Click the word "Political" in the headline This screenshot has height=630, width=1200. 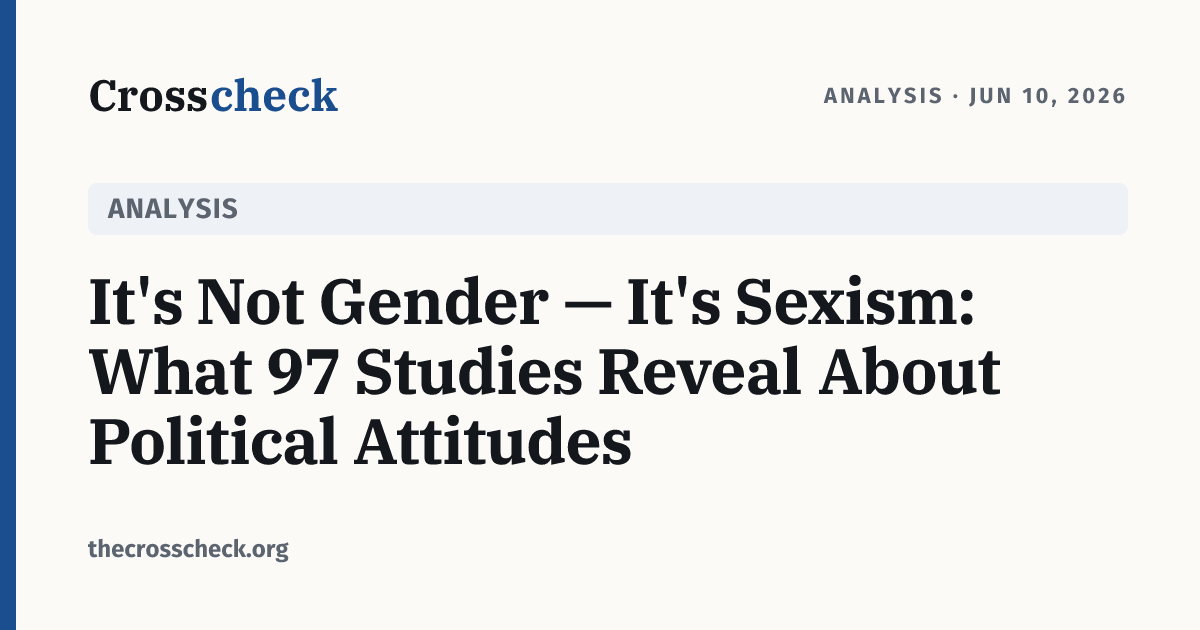coord(212,442)
